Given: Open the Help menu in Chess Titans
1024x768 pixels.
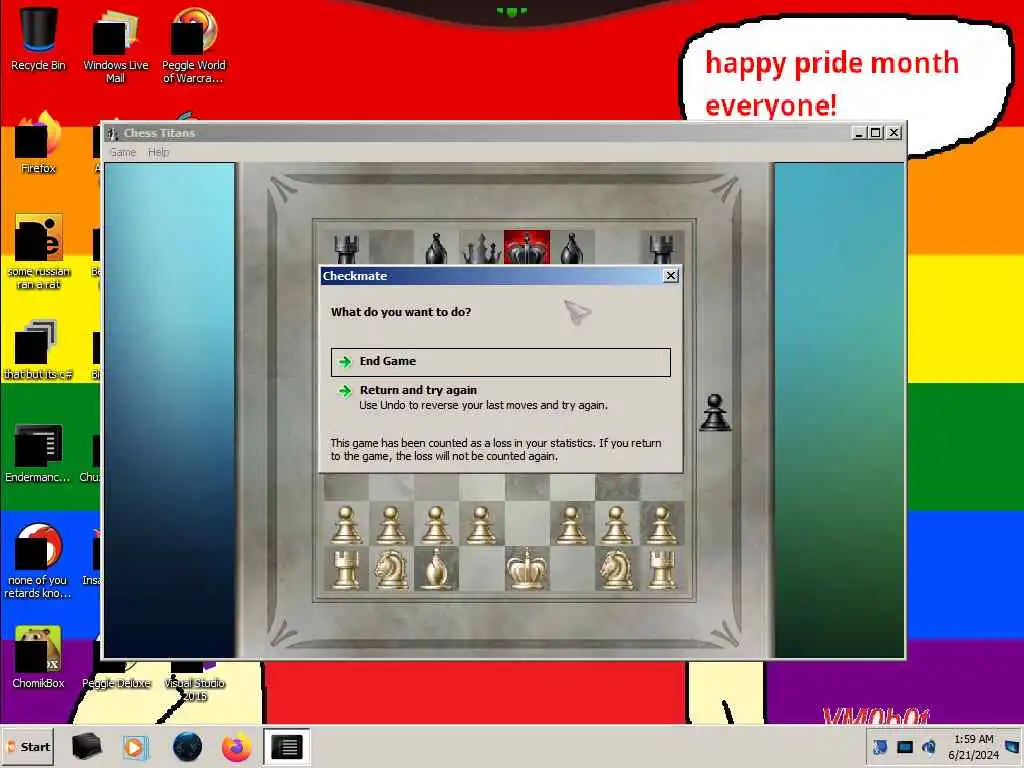Looking at the screenshot, I should pos(158,152).
